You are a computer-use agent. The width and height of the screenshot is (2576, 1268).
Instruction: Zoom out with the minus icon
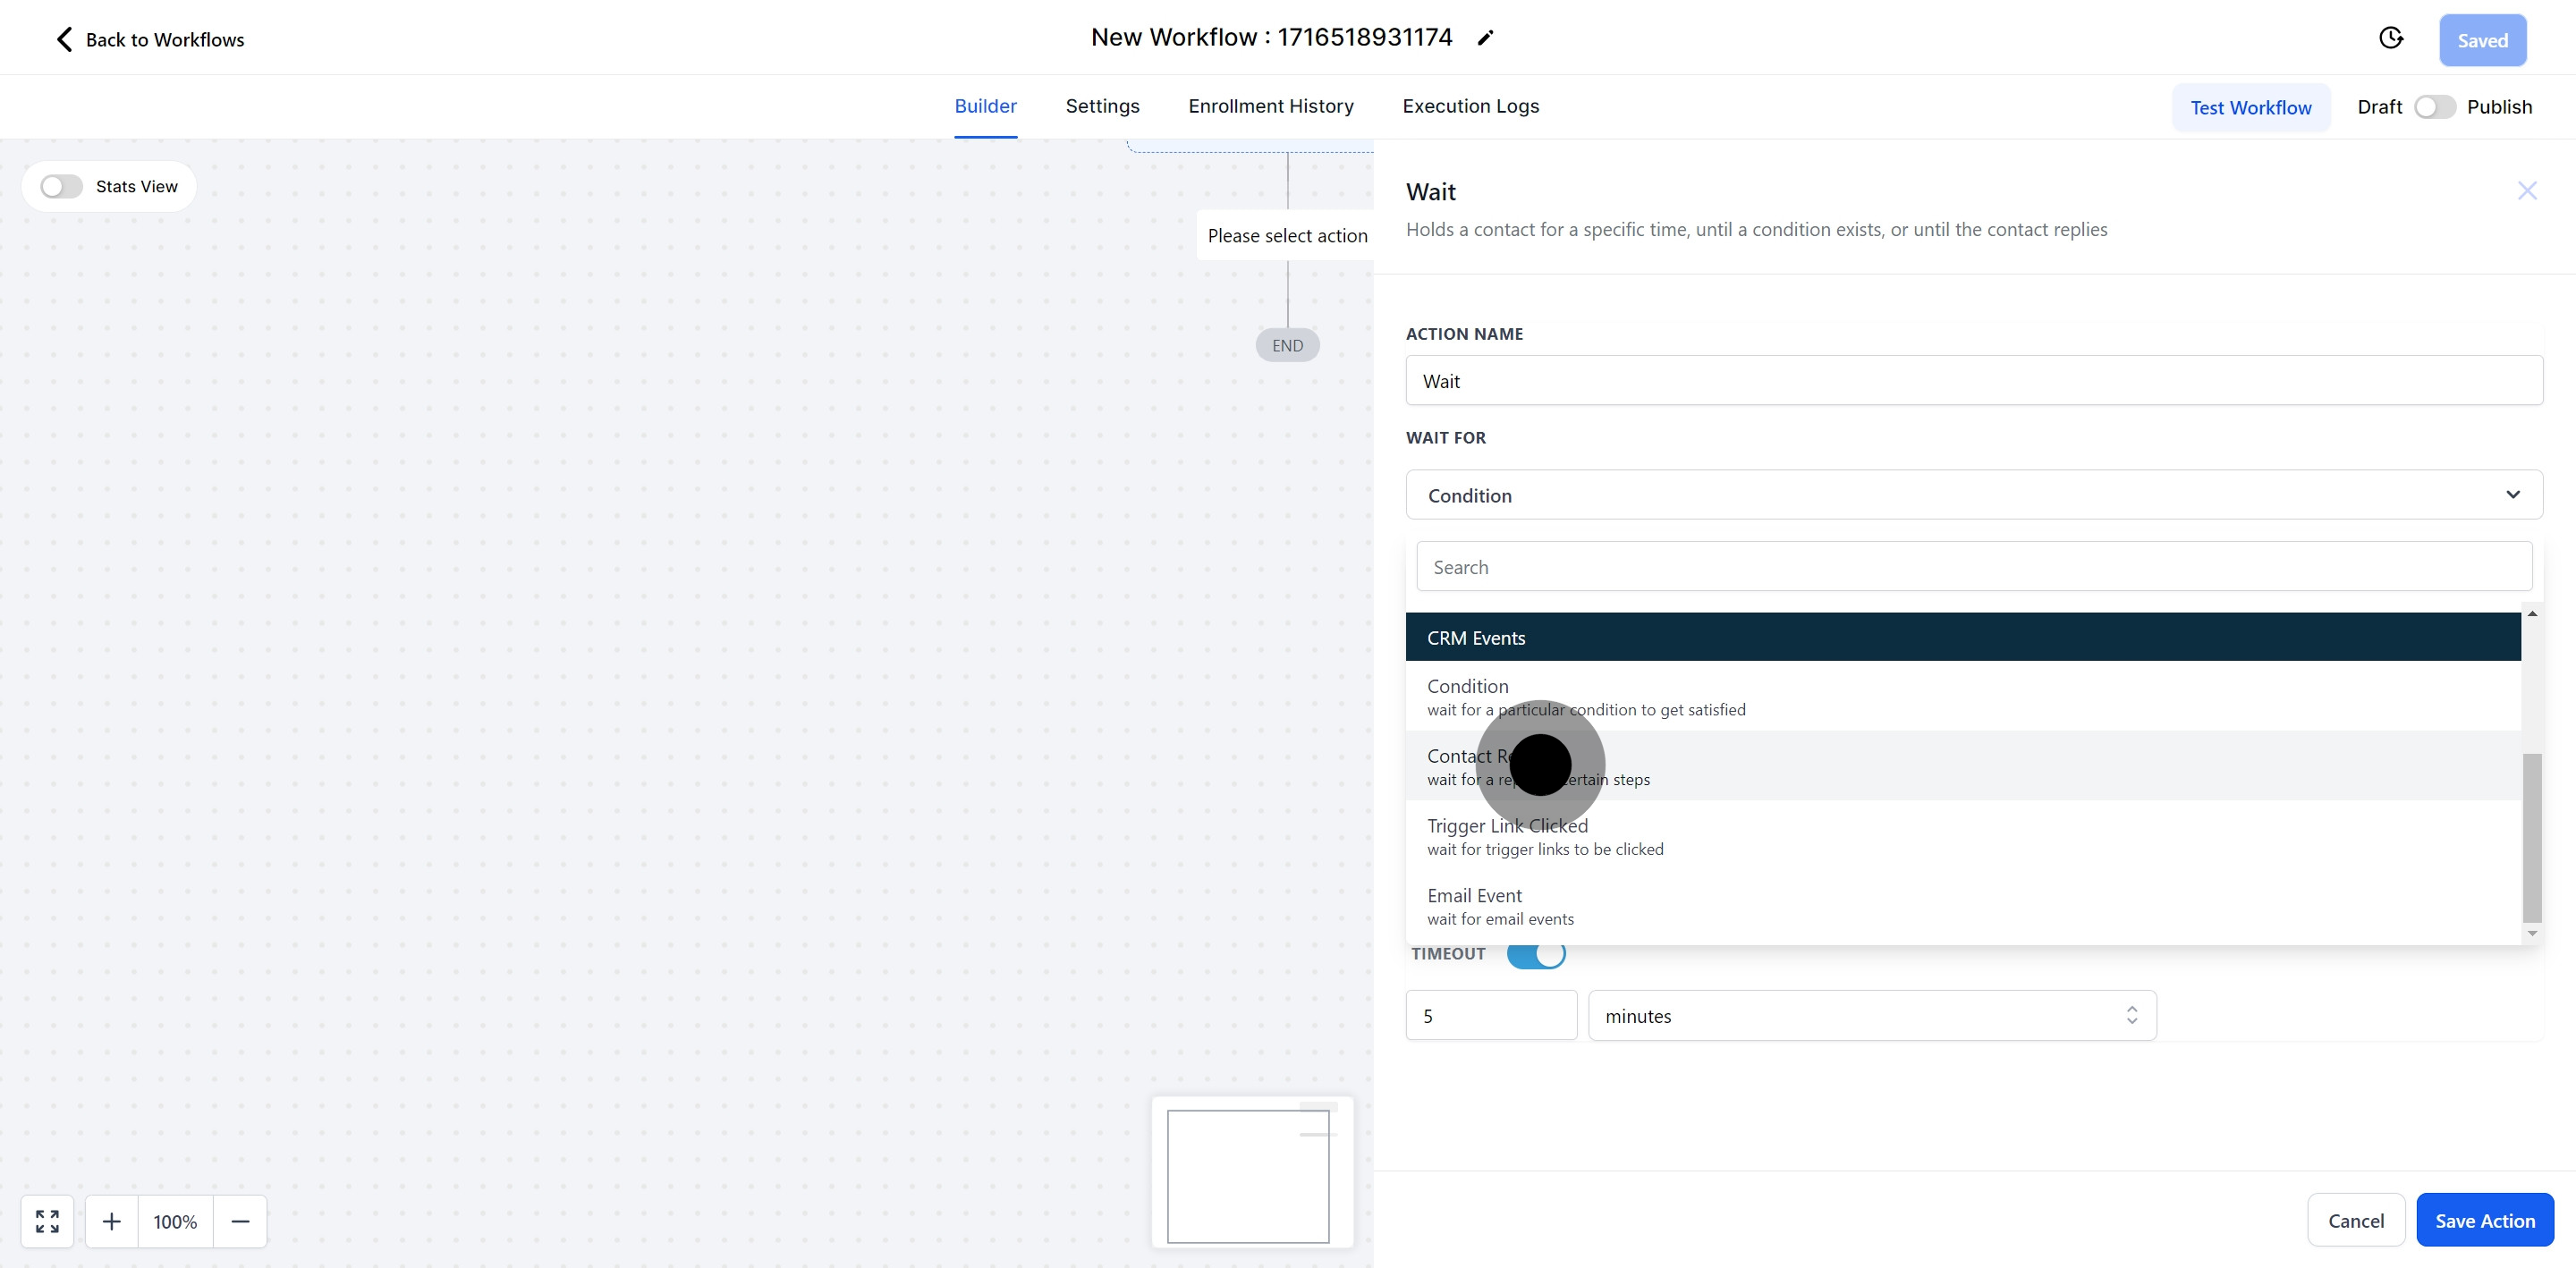tap(240, 1221)
